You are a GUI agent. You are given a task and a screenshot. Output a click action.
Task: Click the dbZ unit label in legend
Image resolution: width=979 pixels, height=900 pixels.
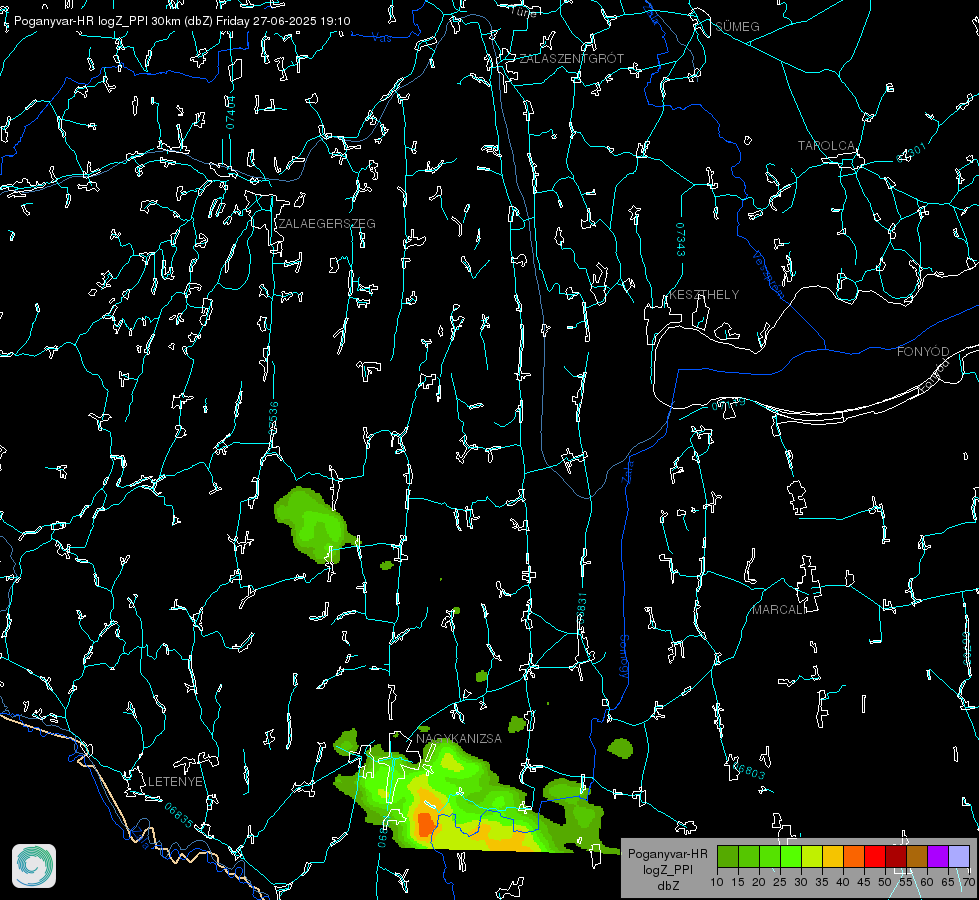tap(668, 886)
